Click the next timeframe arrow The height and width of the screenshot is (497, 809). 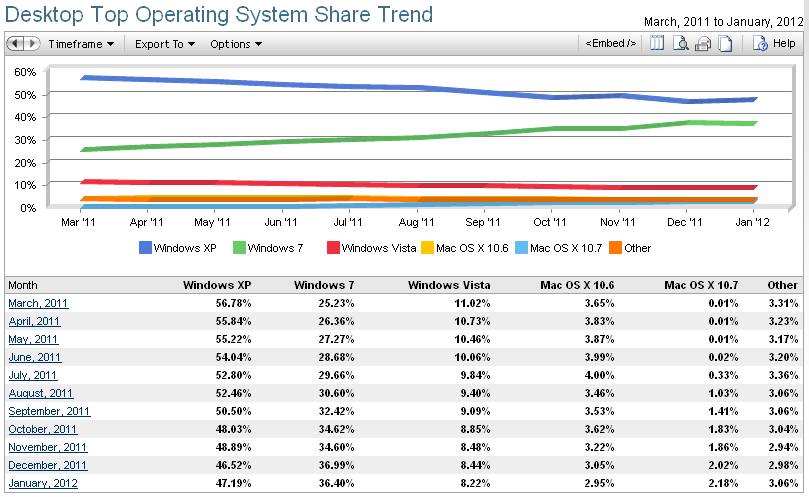[31, 44]
